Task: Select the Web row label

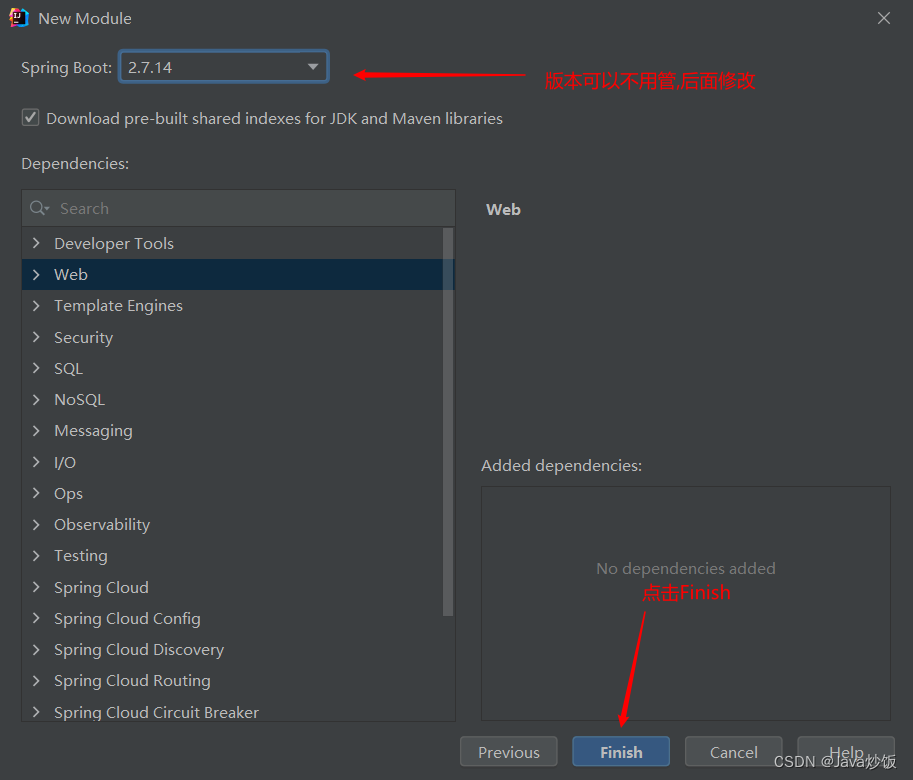Action: (70, 274)
